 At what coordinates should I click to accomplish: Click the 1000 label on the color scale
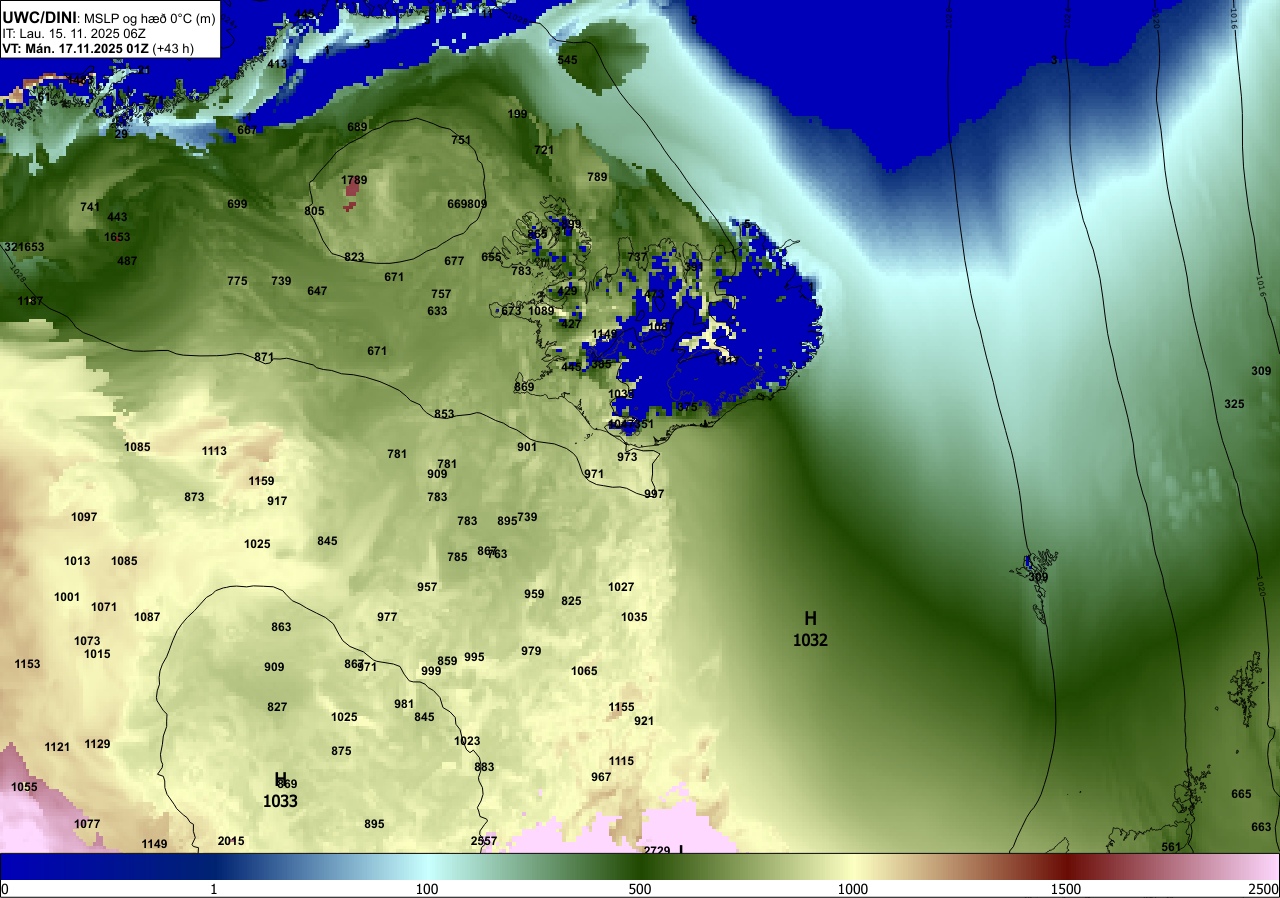pos(853,889)
